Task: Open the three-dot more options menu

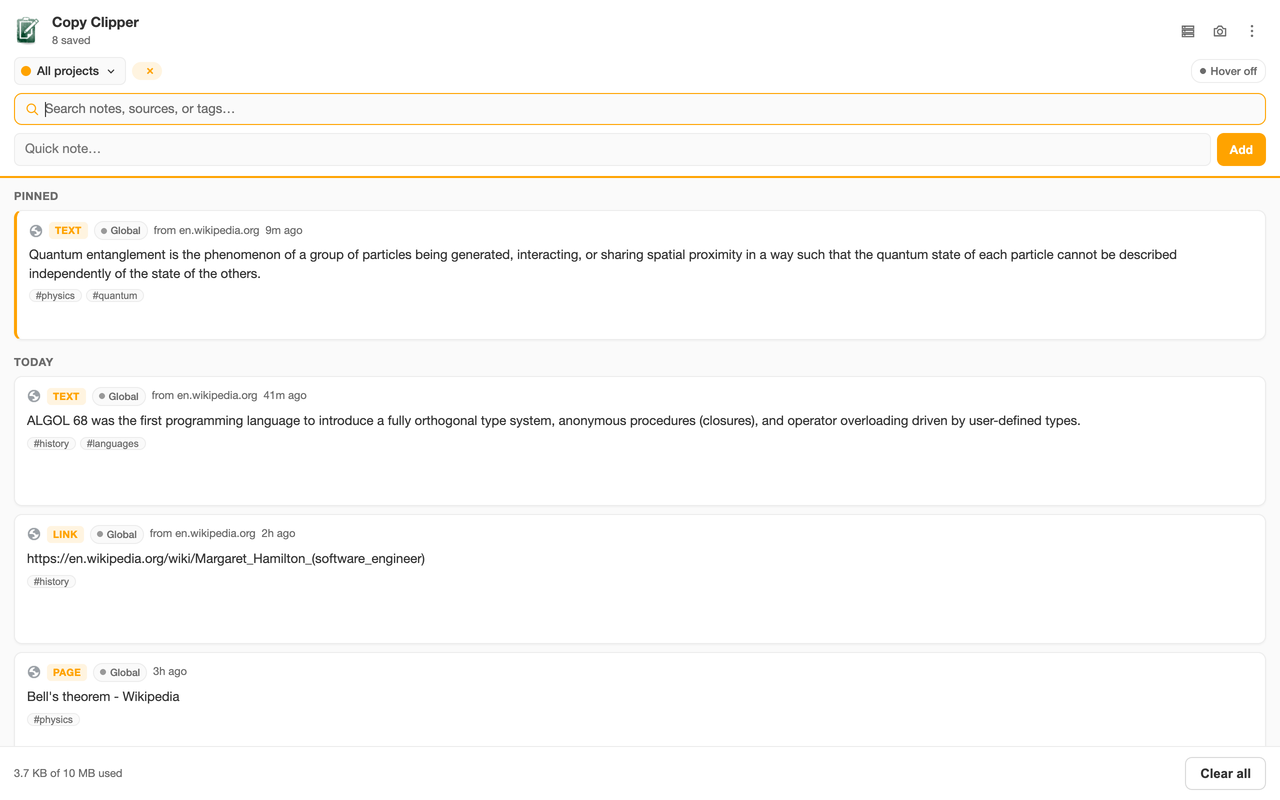Action: [1252, 31]
